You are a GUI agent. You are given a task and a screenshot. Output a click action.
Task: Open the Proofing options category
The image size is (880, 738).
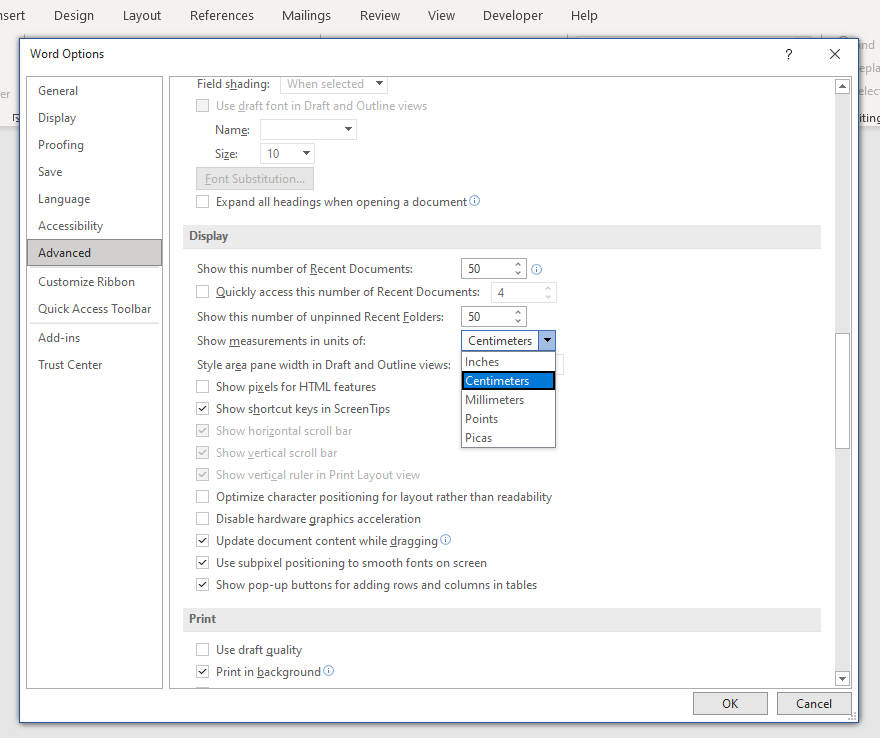tap(94, 145)
